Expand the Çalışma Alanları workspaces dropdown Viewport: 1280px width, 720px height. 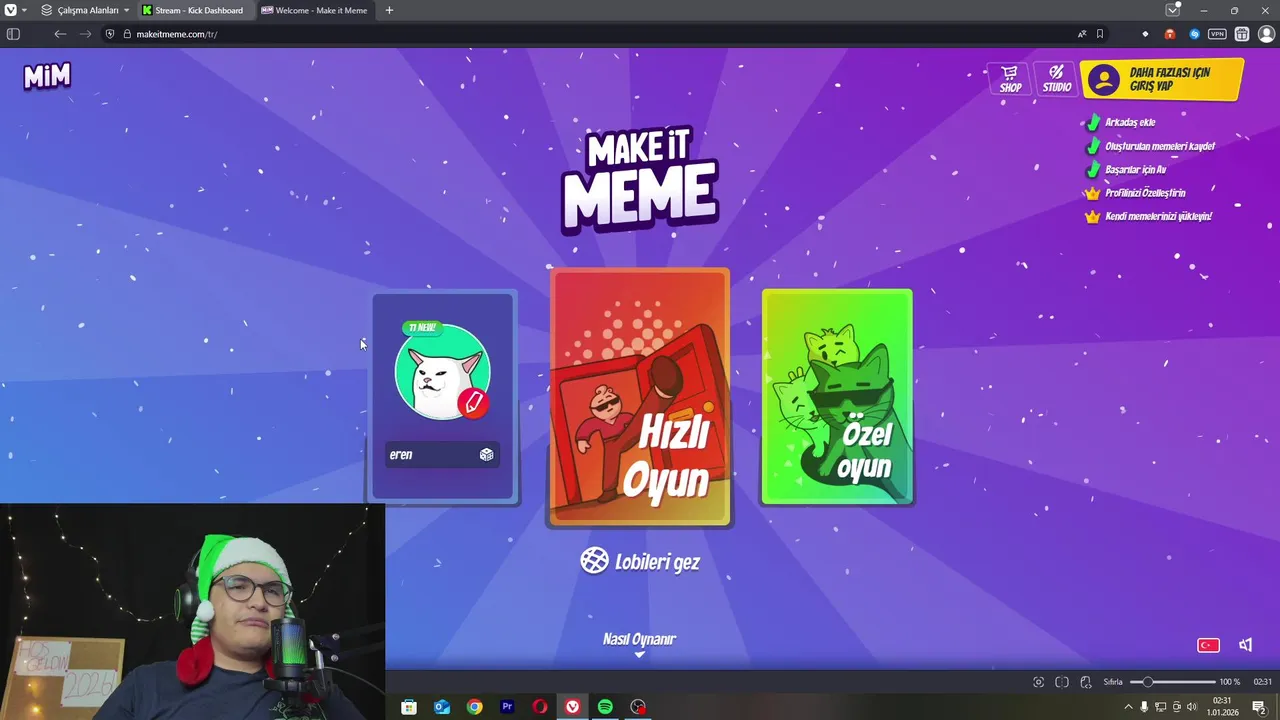(86, 10)
